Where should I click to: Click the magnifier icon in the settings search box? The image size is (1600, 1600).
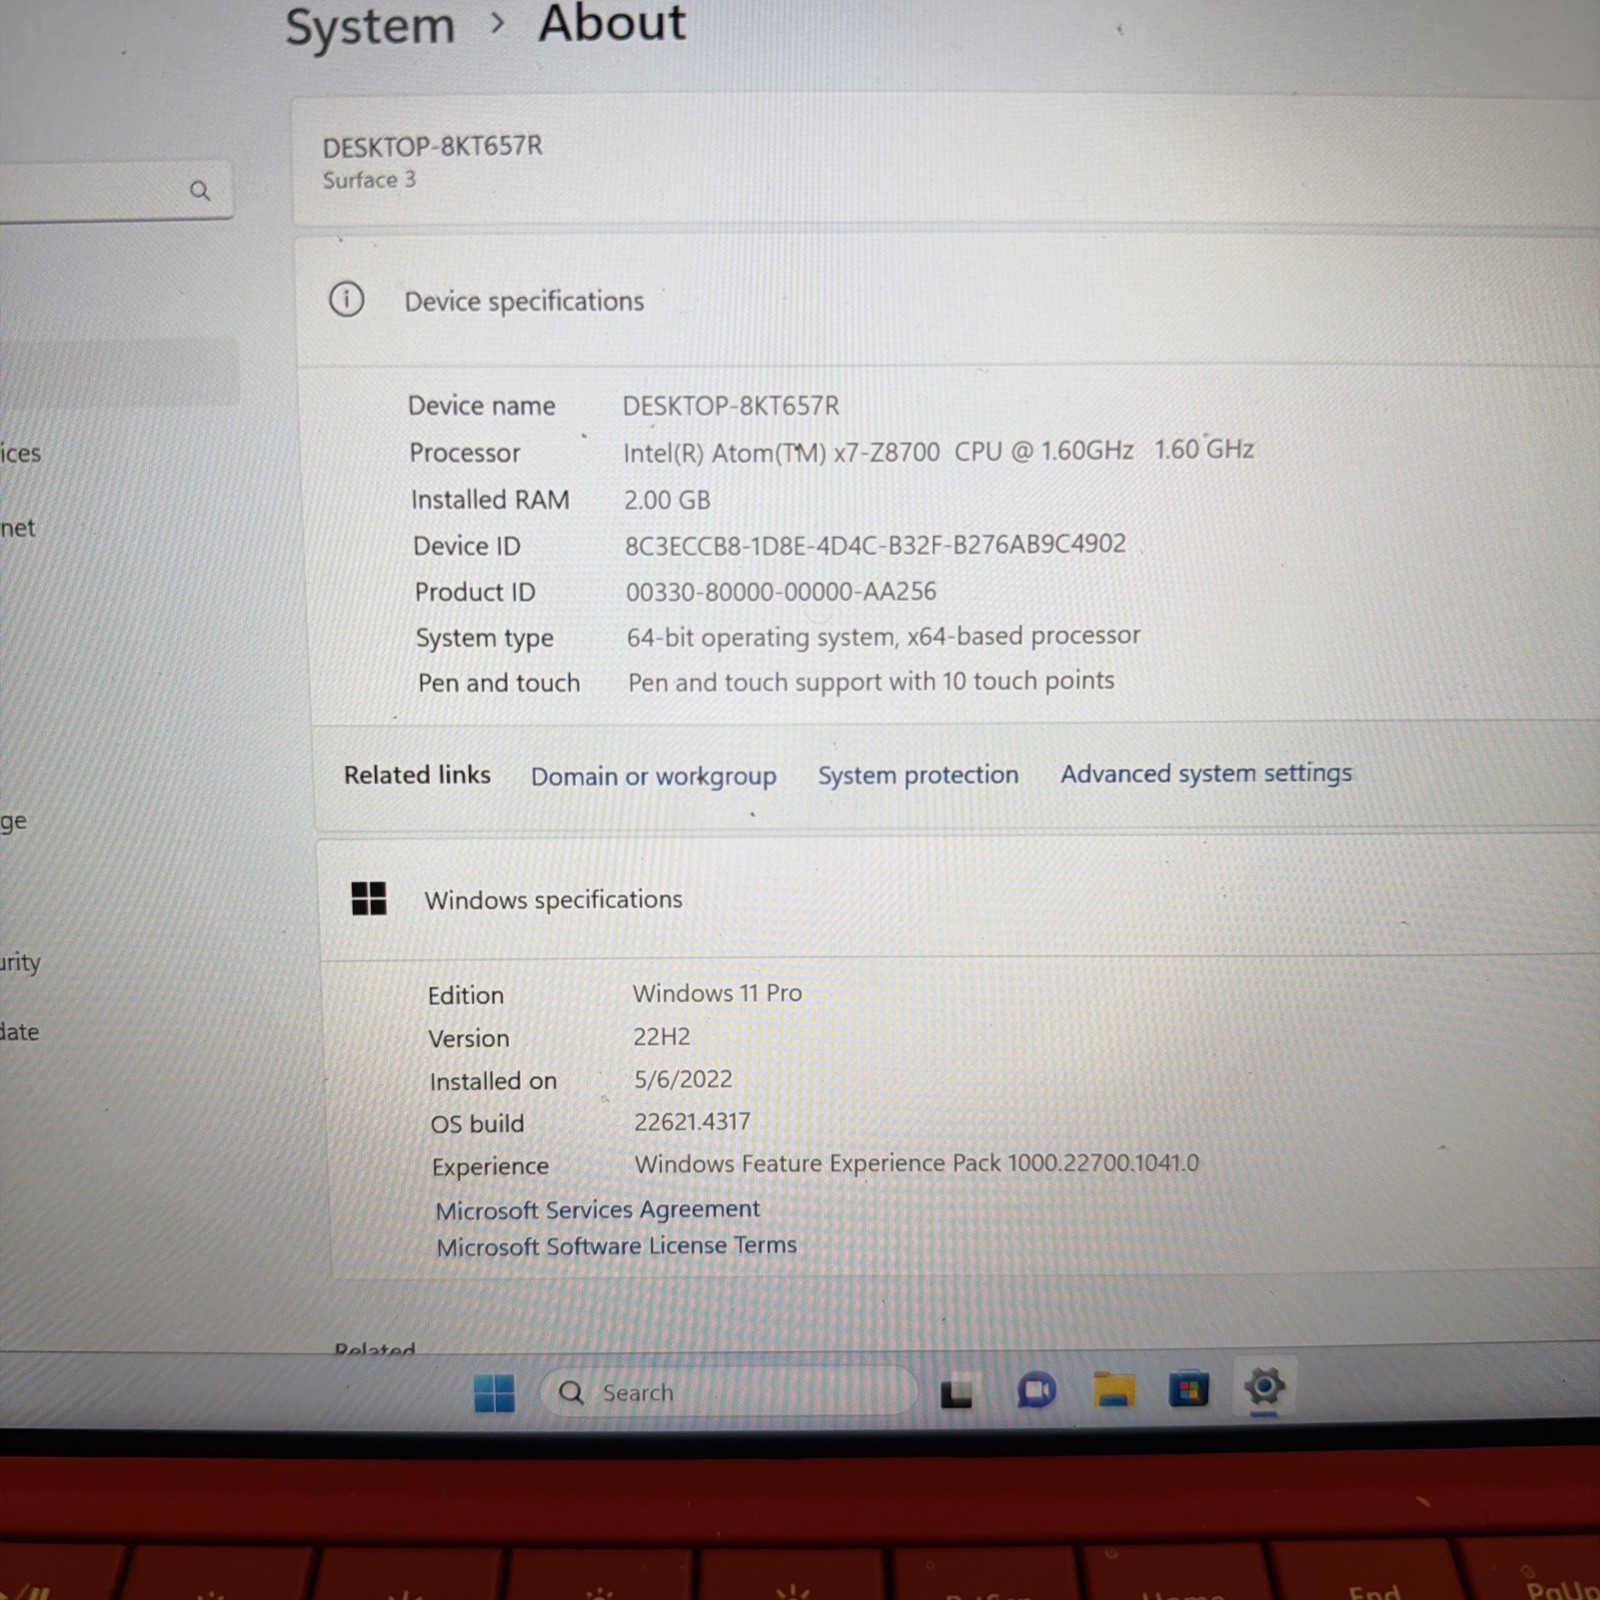coord(200,190)
